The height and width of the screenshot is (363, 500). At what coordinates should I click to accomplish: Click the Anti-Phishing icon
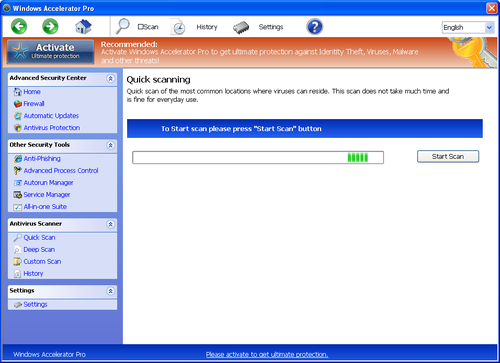[18, 159]
